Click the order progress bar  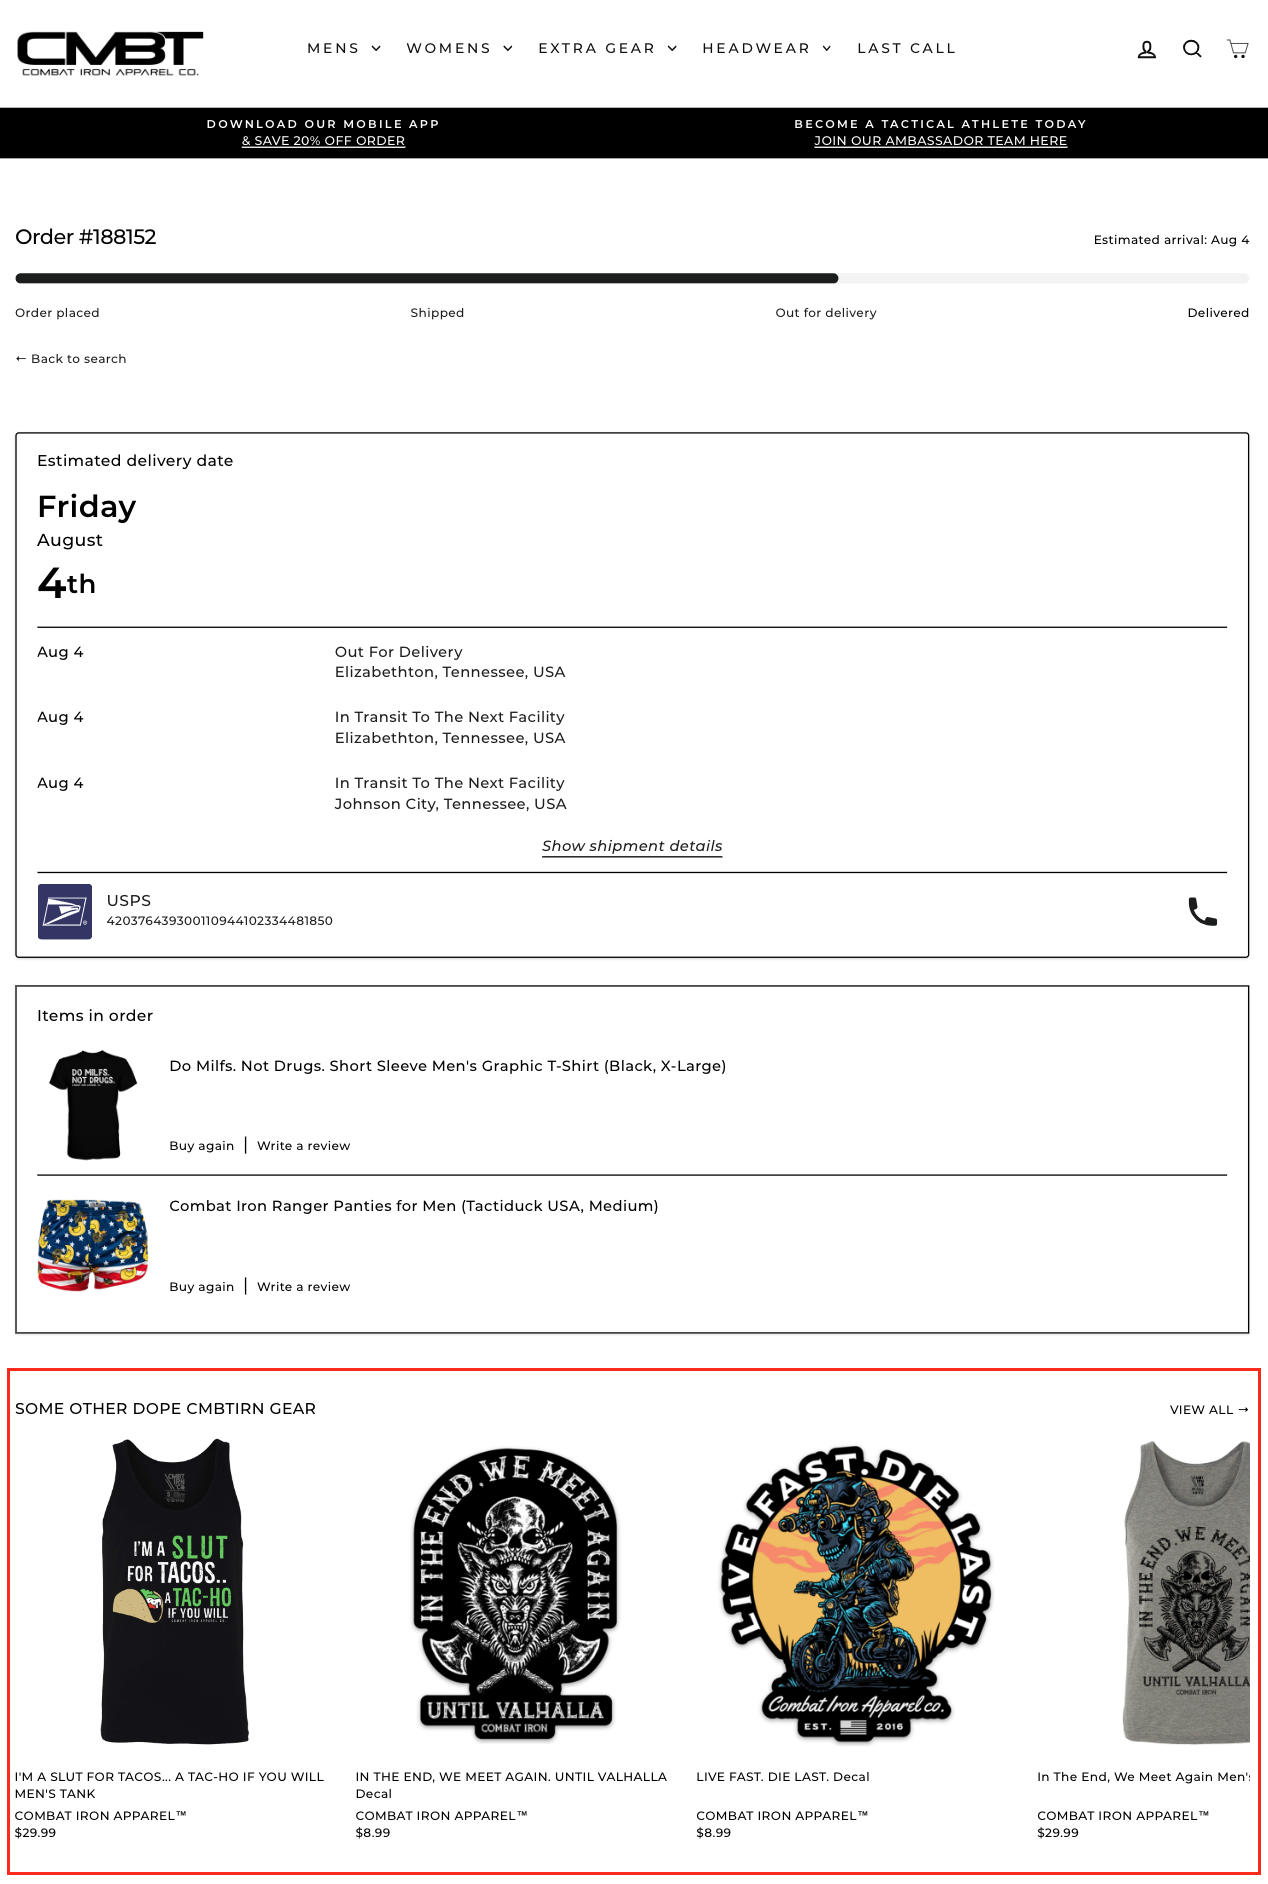point(632,279)
